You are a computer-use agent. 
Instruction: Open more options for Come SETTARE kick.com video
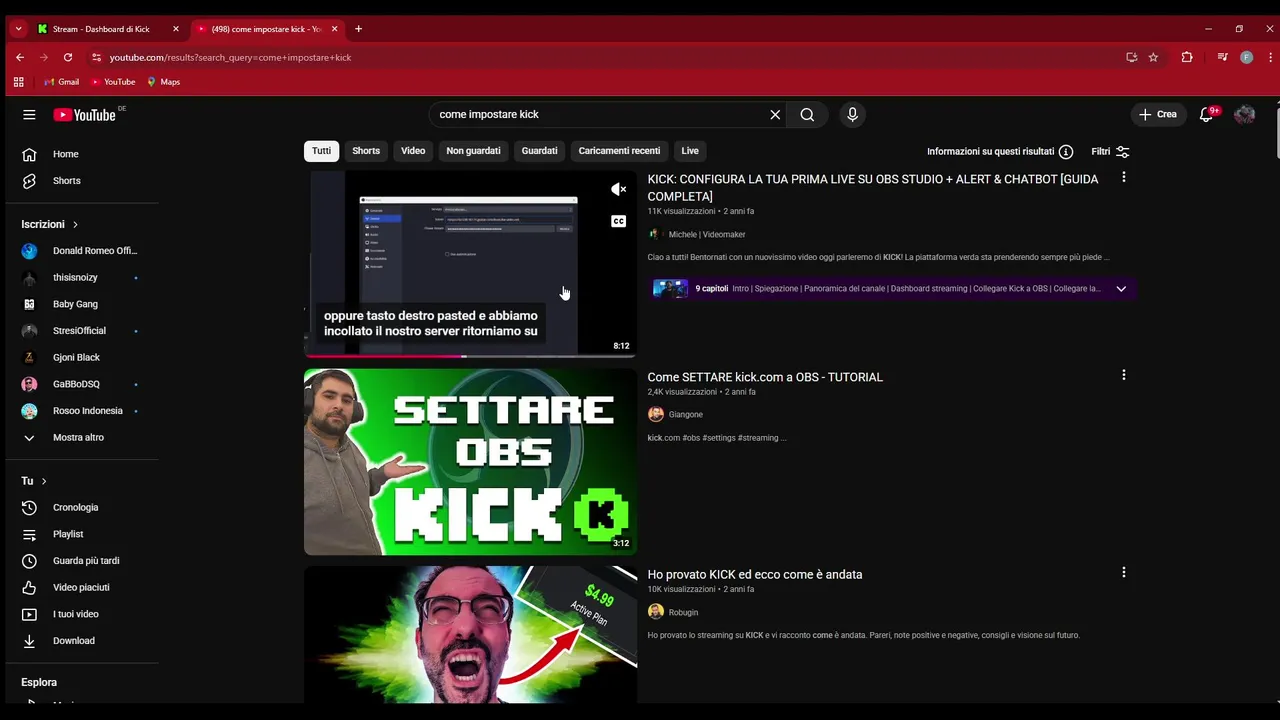tap(1124, 375)
